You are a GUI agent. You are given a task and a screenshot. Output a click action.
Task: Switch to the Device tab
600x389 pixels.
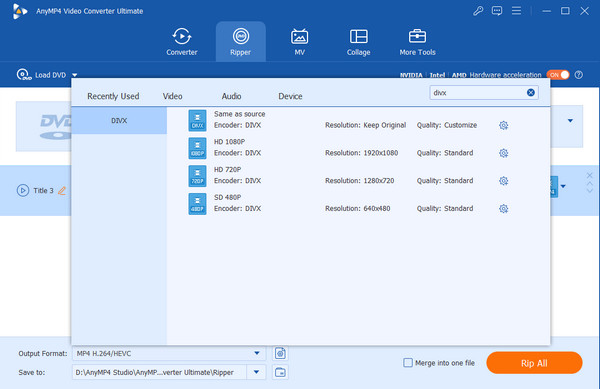tap(290, 96)
